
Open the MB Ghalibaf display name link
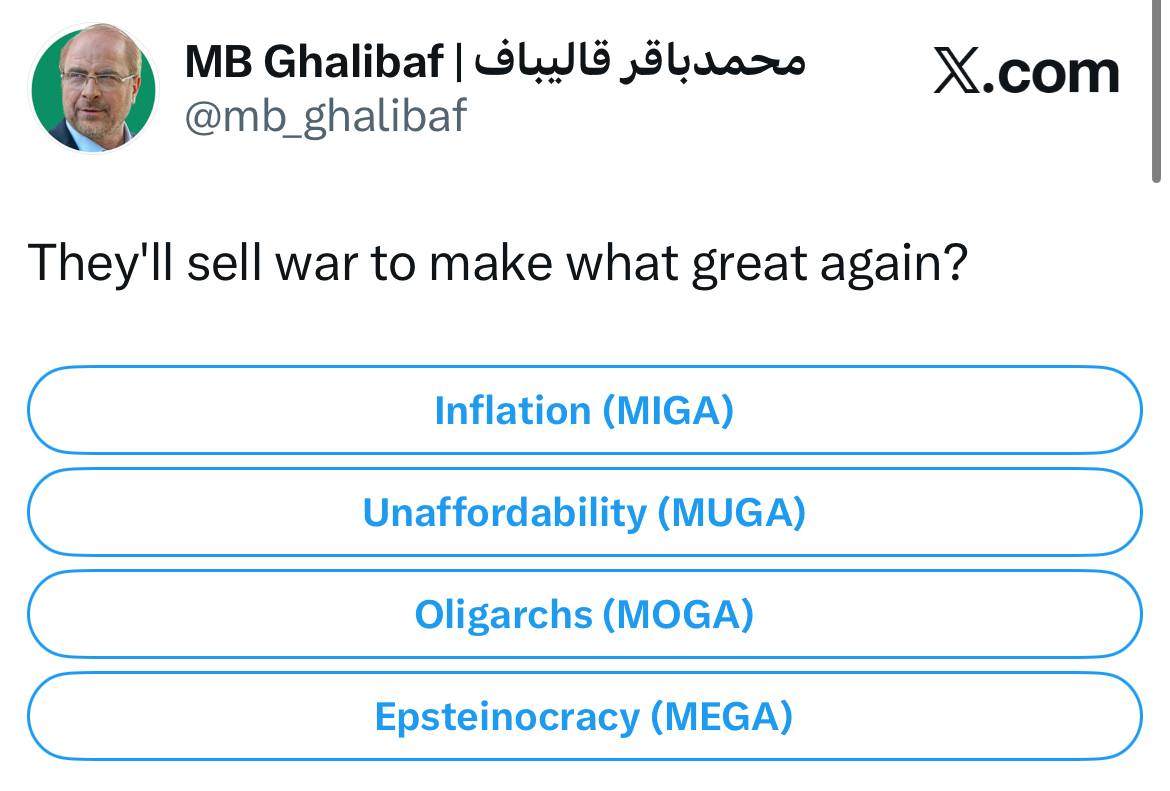pyautogui.click(x=313, y=64)
